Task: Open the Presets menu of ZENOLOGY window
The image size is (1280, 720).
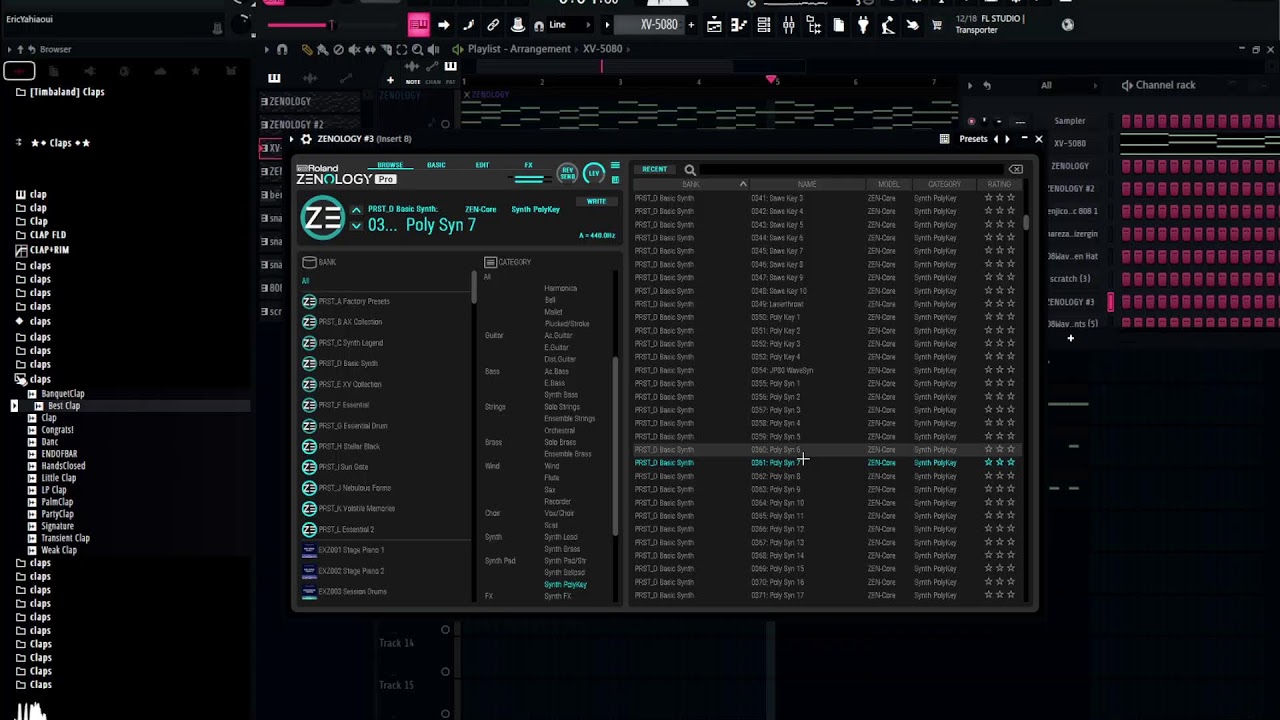Action: click(973, 139)
